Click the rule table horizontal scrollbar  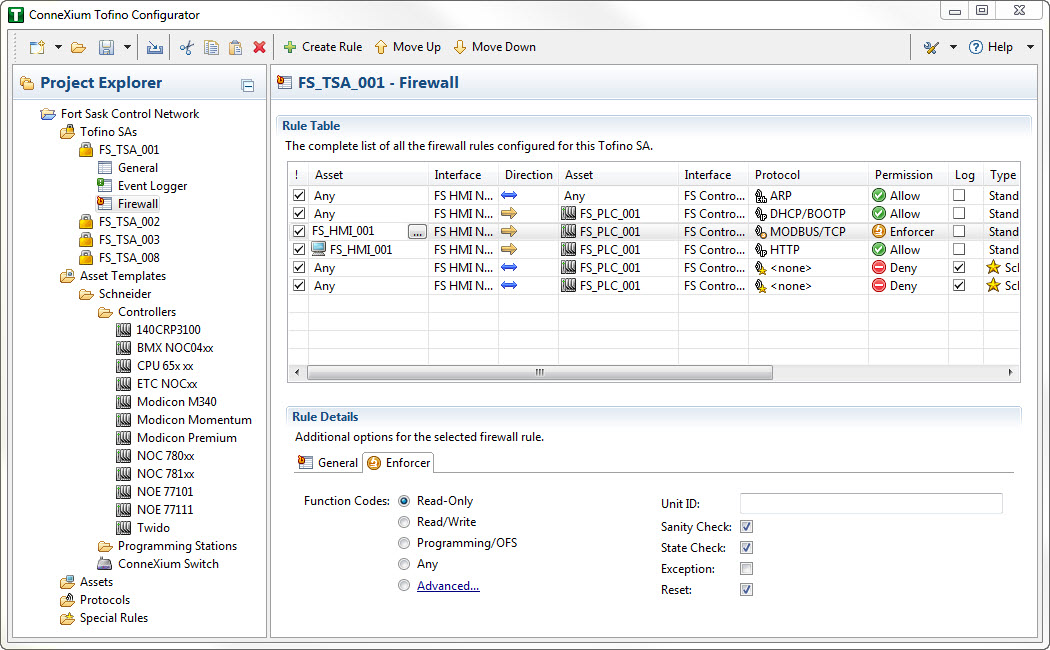(540, 372)
